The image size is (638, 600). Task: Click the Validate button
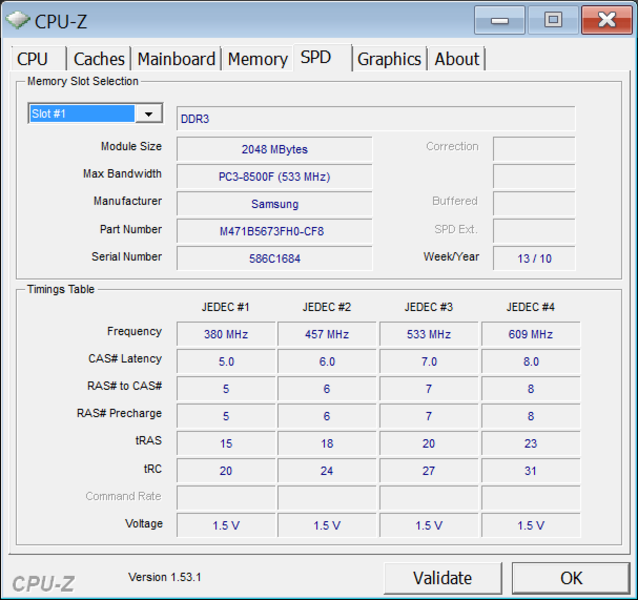442,578
